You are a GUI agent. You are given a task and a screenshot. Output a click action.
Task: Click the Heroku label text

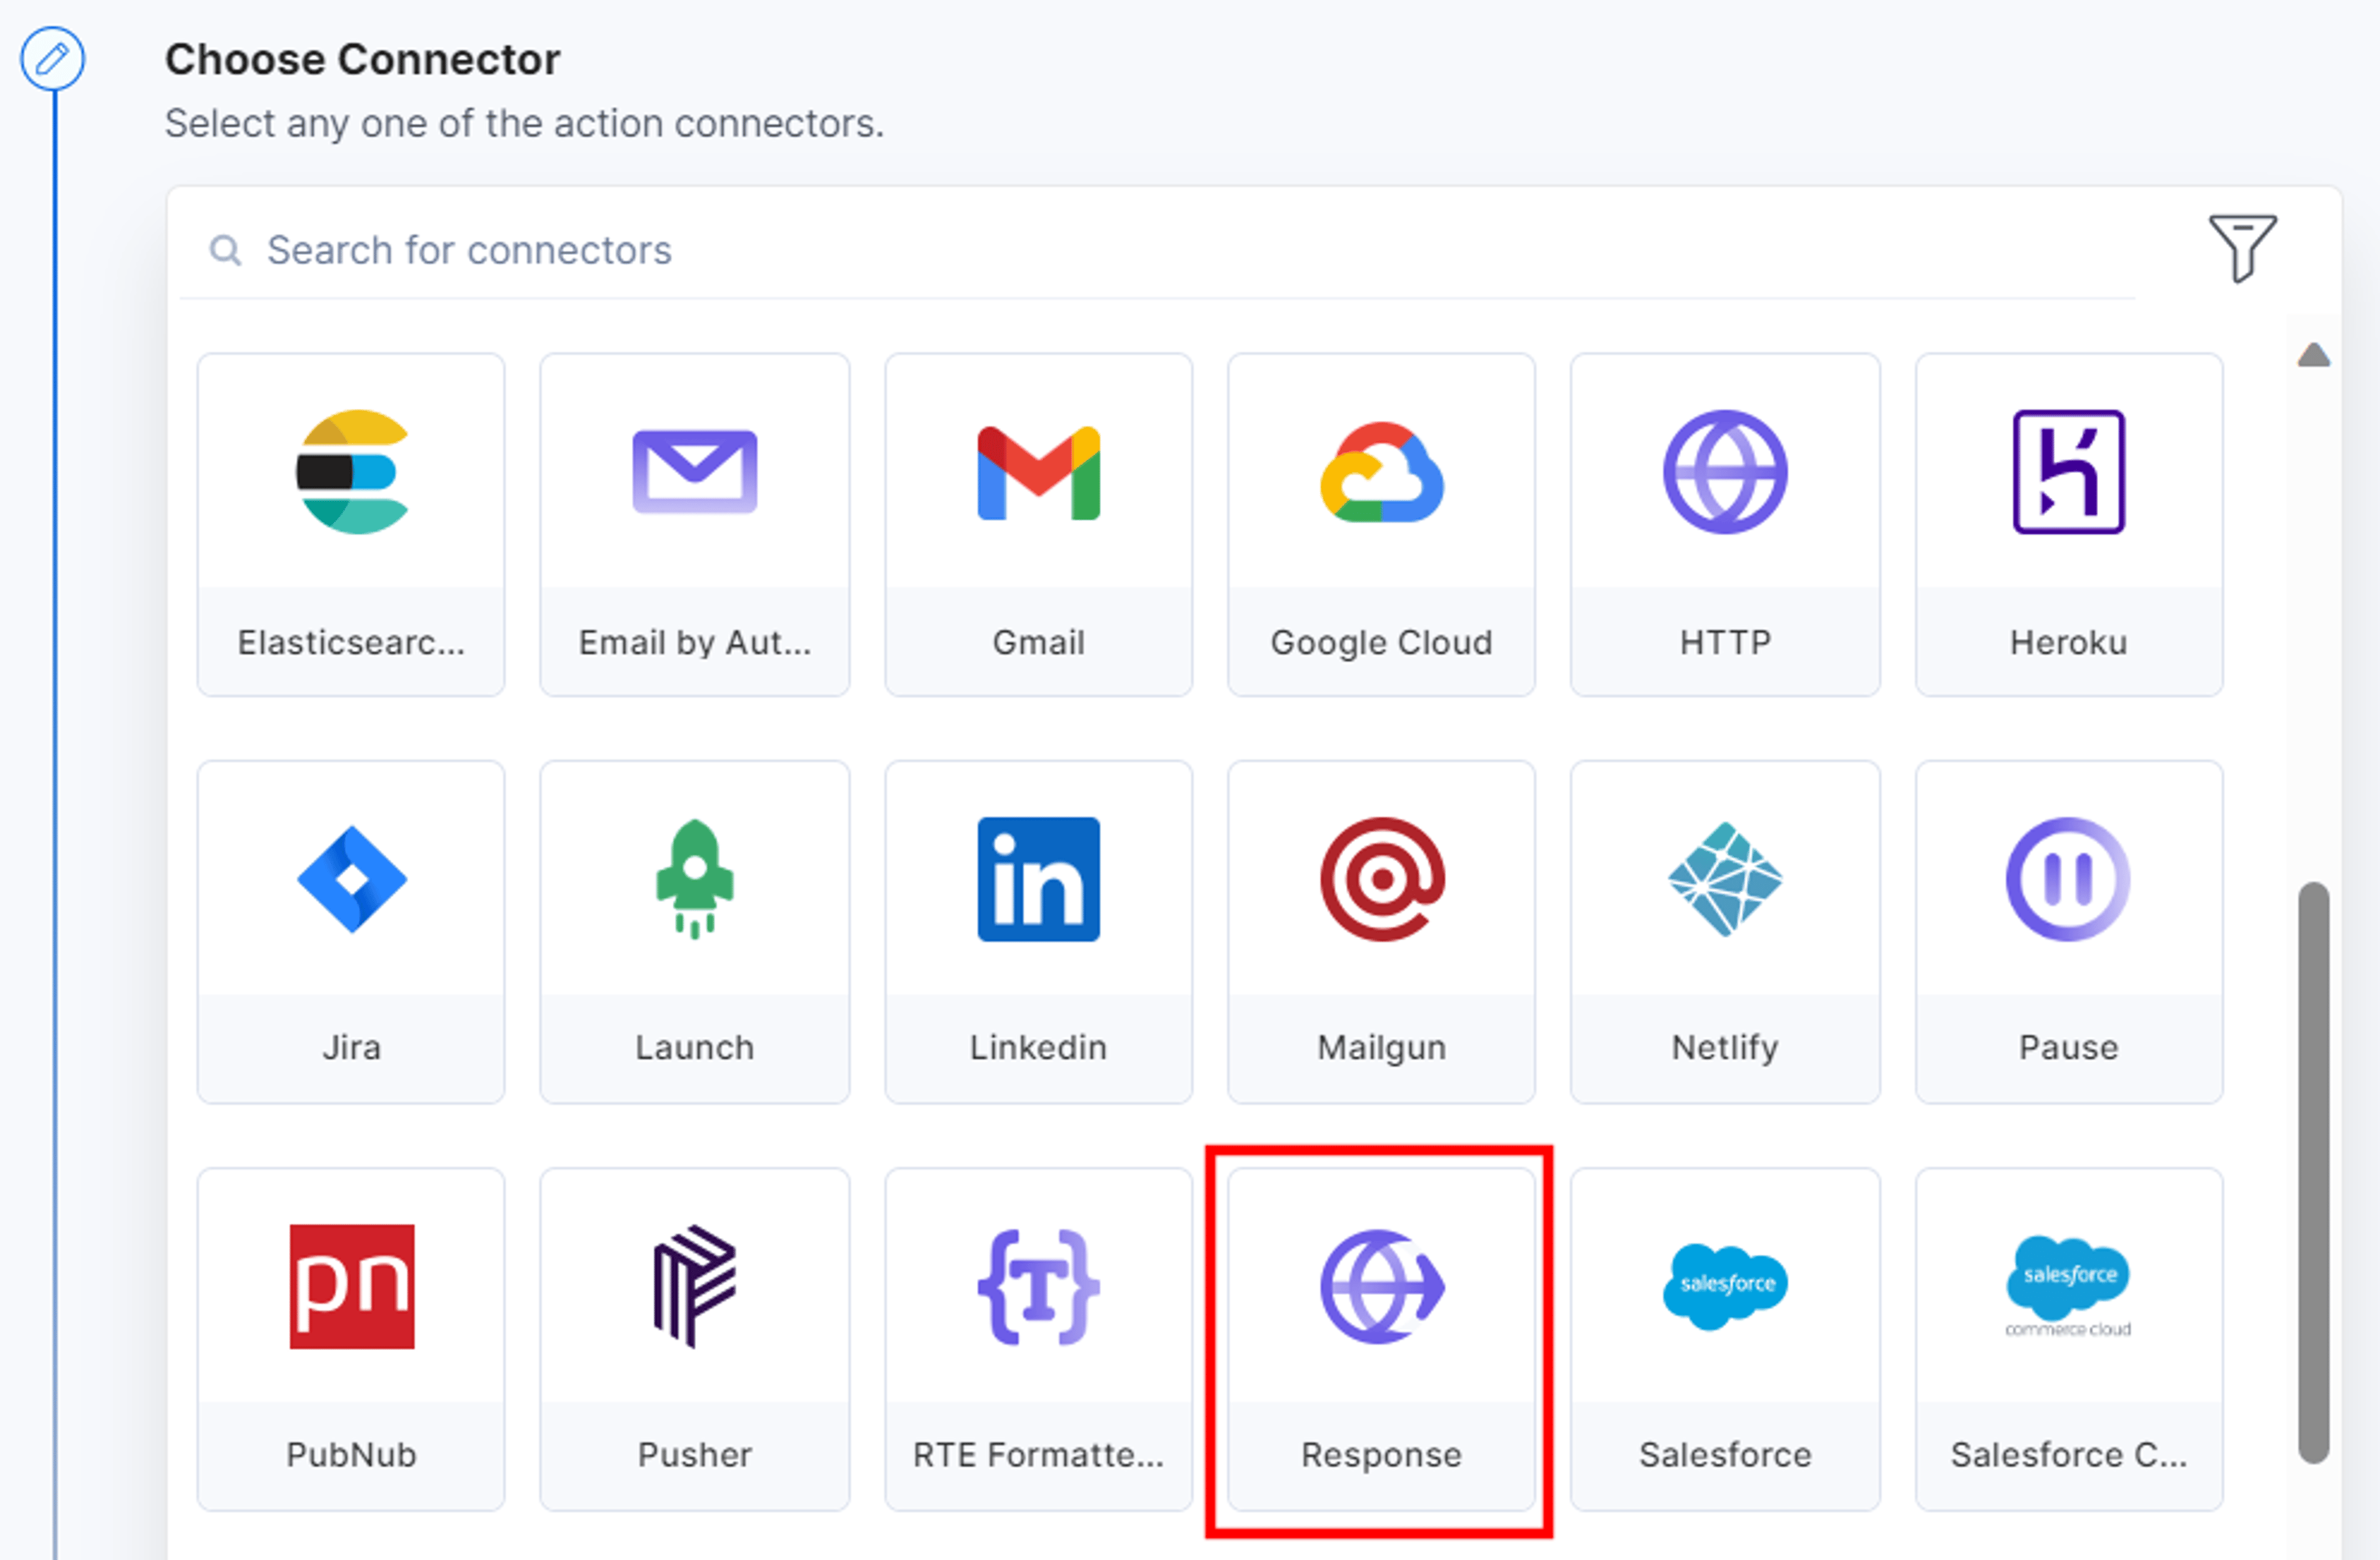[x=2069, y=642]
